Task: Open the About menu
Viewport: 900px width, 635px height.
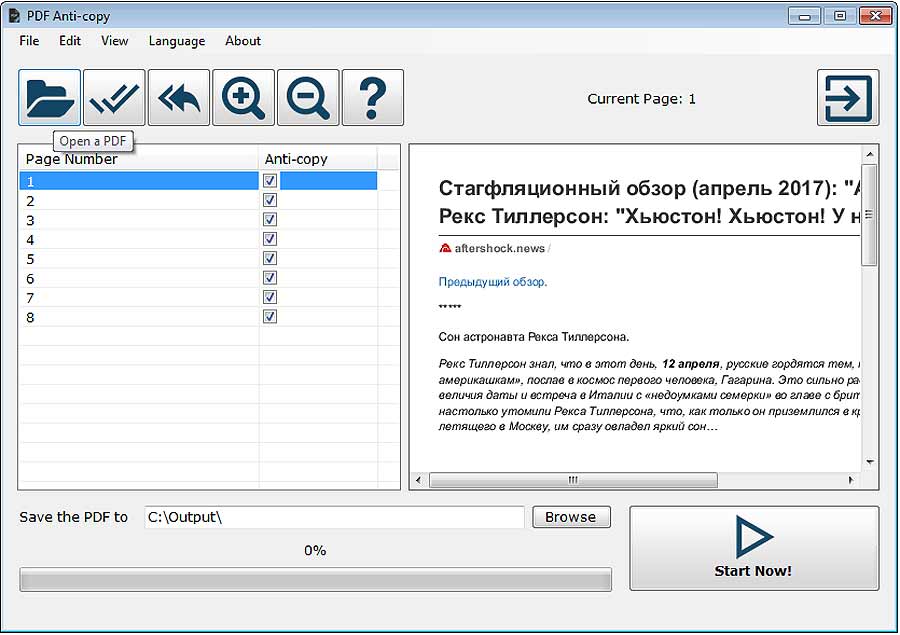Action: pos(243,41)
